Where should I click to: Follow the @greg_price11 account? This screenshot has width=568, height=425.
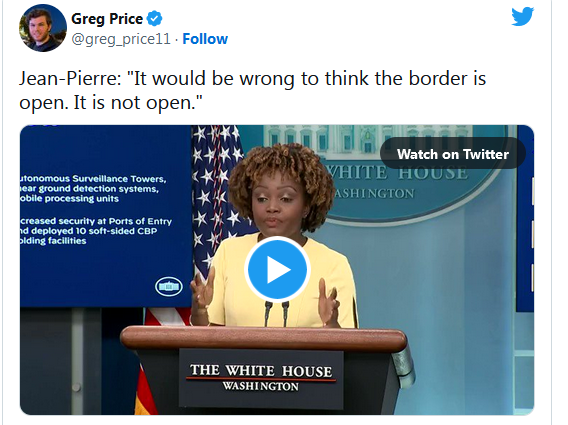click(x=205, y=39)
